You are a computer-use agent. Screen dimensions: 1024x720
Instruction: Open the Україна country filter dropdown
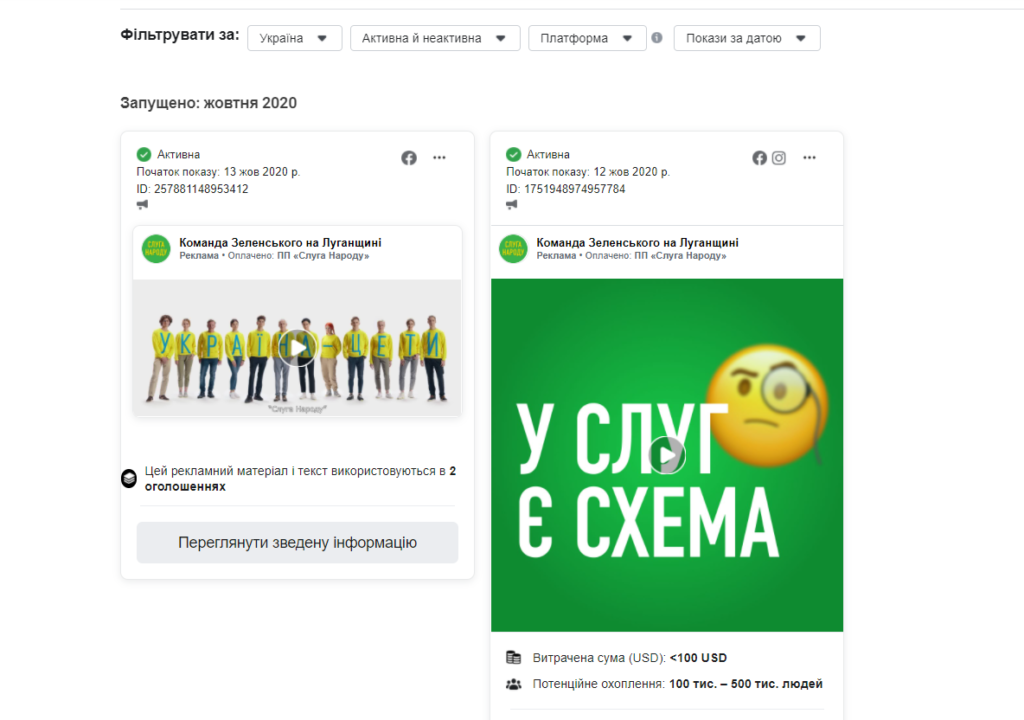295,39
